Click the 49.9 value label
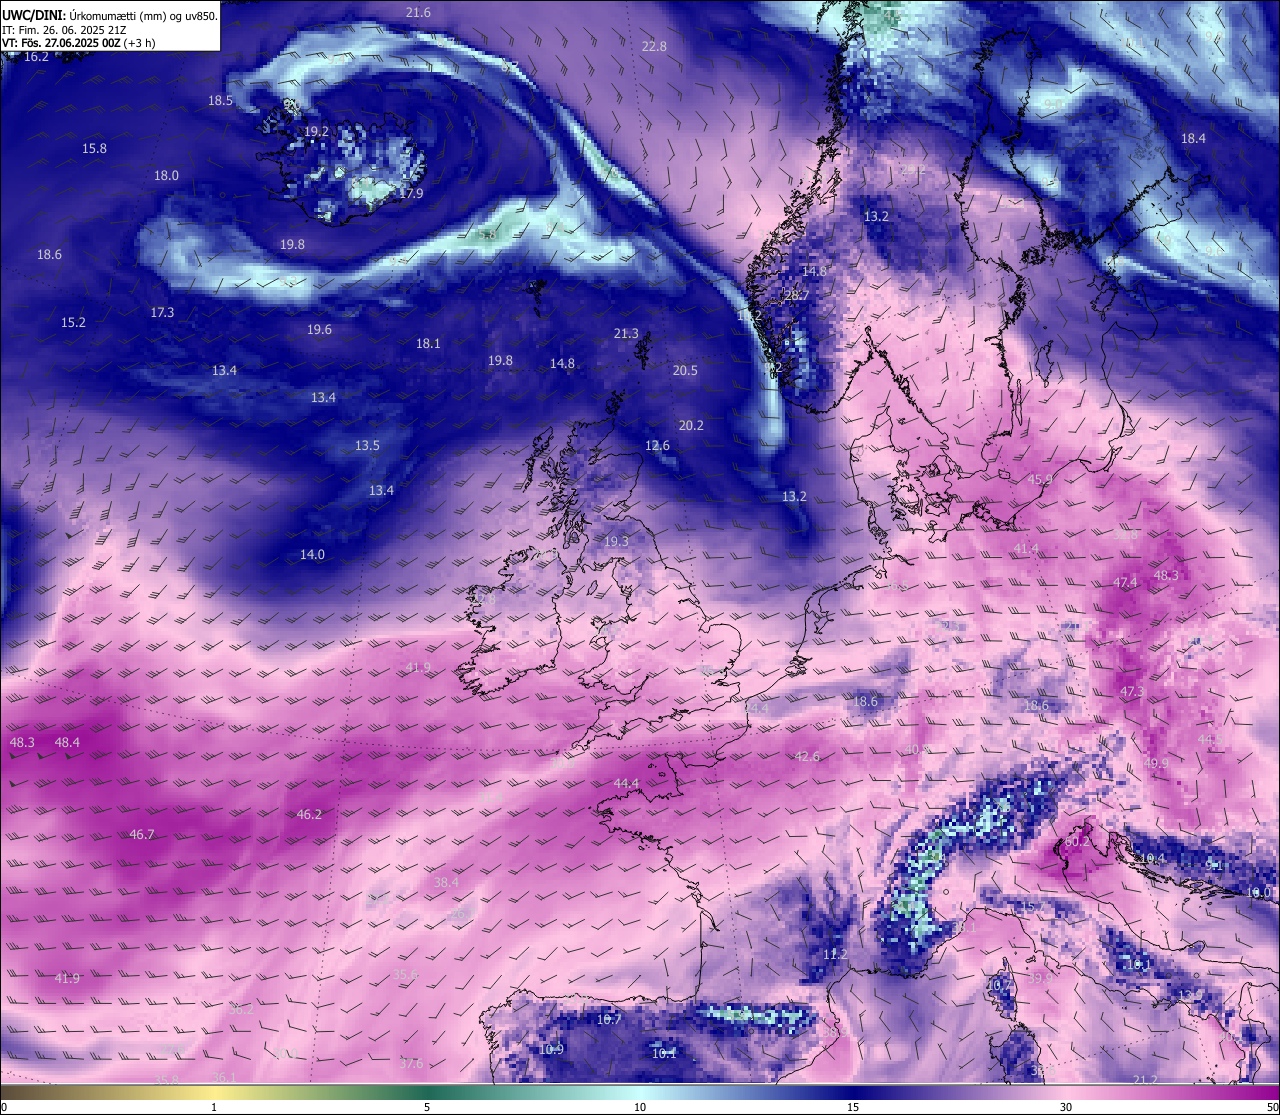 [x=1156, y=763]
